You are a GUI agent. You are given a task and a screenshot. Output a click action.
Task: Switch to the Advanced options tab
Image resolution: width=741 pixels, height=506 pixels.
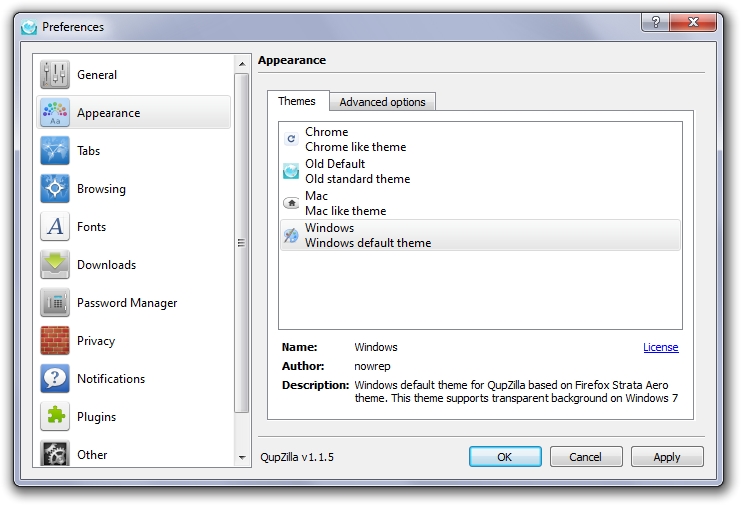tap(382, 102)
